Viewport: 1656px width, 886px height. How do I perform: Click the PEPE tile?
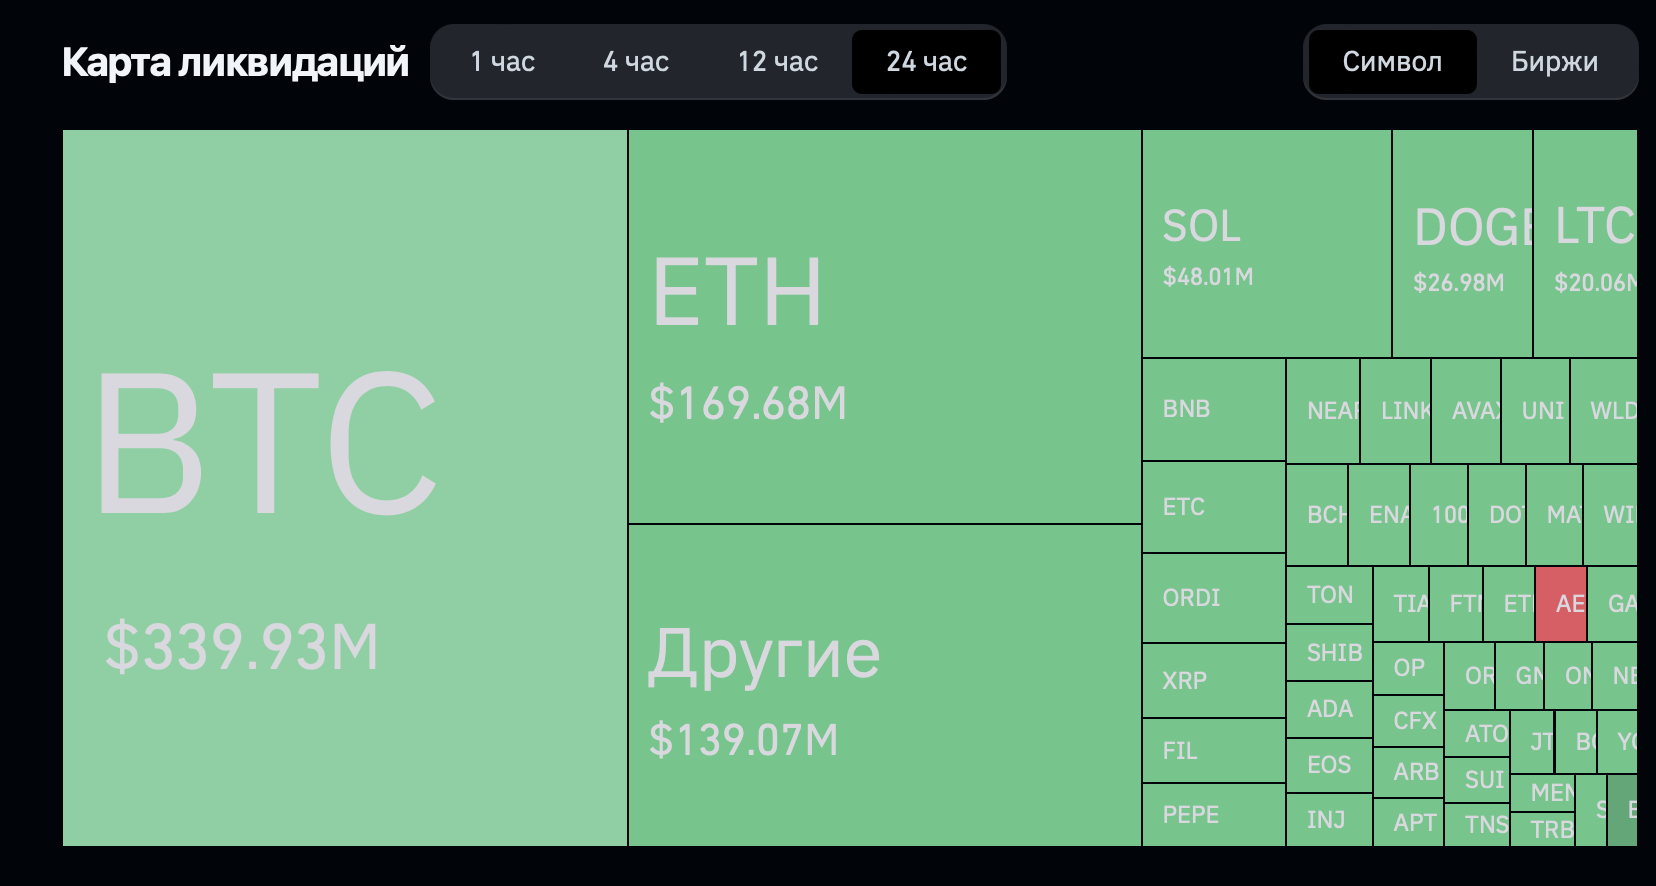(x=1214, y=815)
